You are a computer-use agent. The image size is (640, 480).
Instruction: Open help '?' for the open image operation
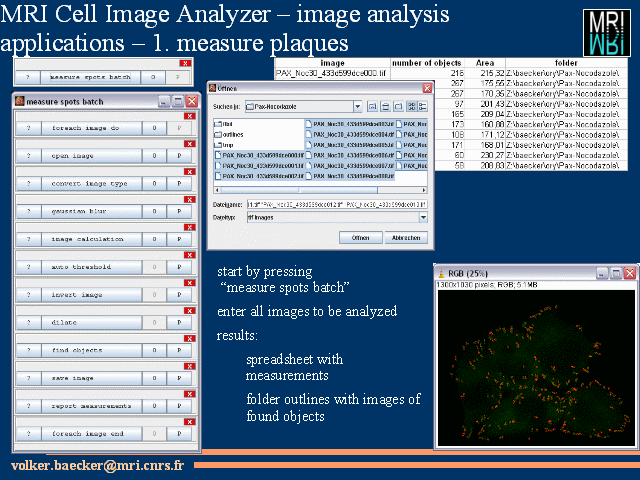[29, 156]
